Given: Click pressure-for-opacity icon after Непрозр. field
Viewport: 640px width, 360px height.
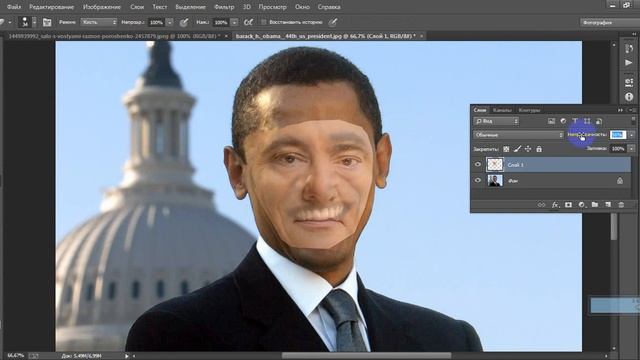Looking at the screenshot, I should coord(184,22).
